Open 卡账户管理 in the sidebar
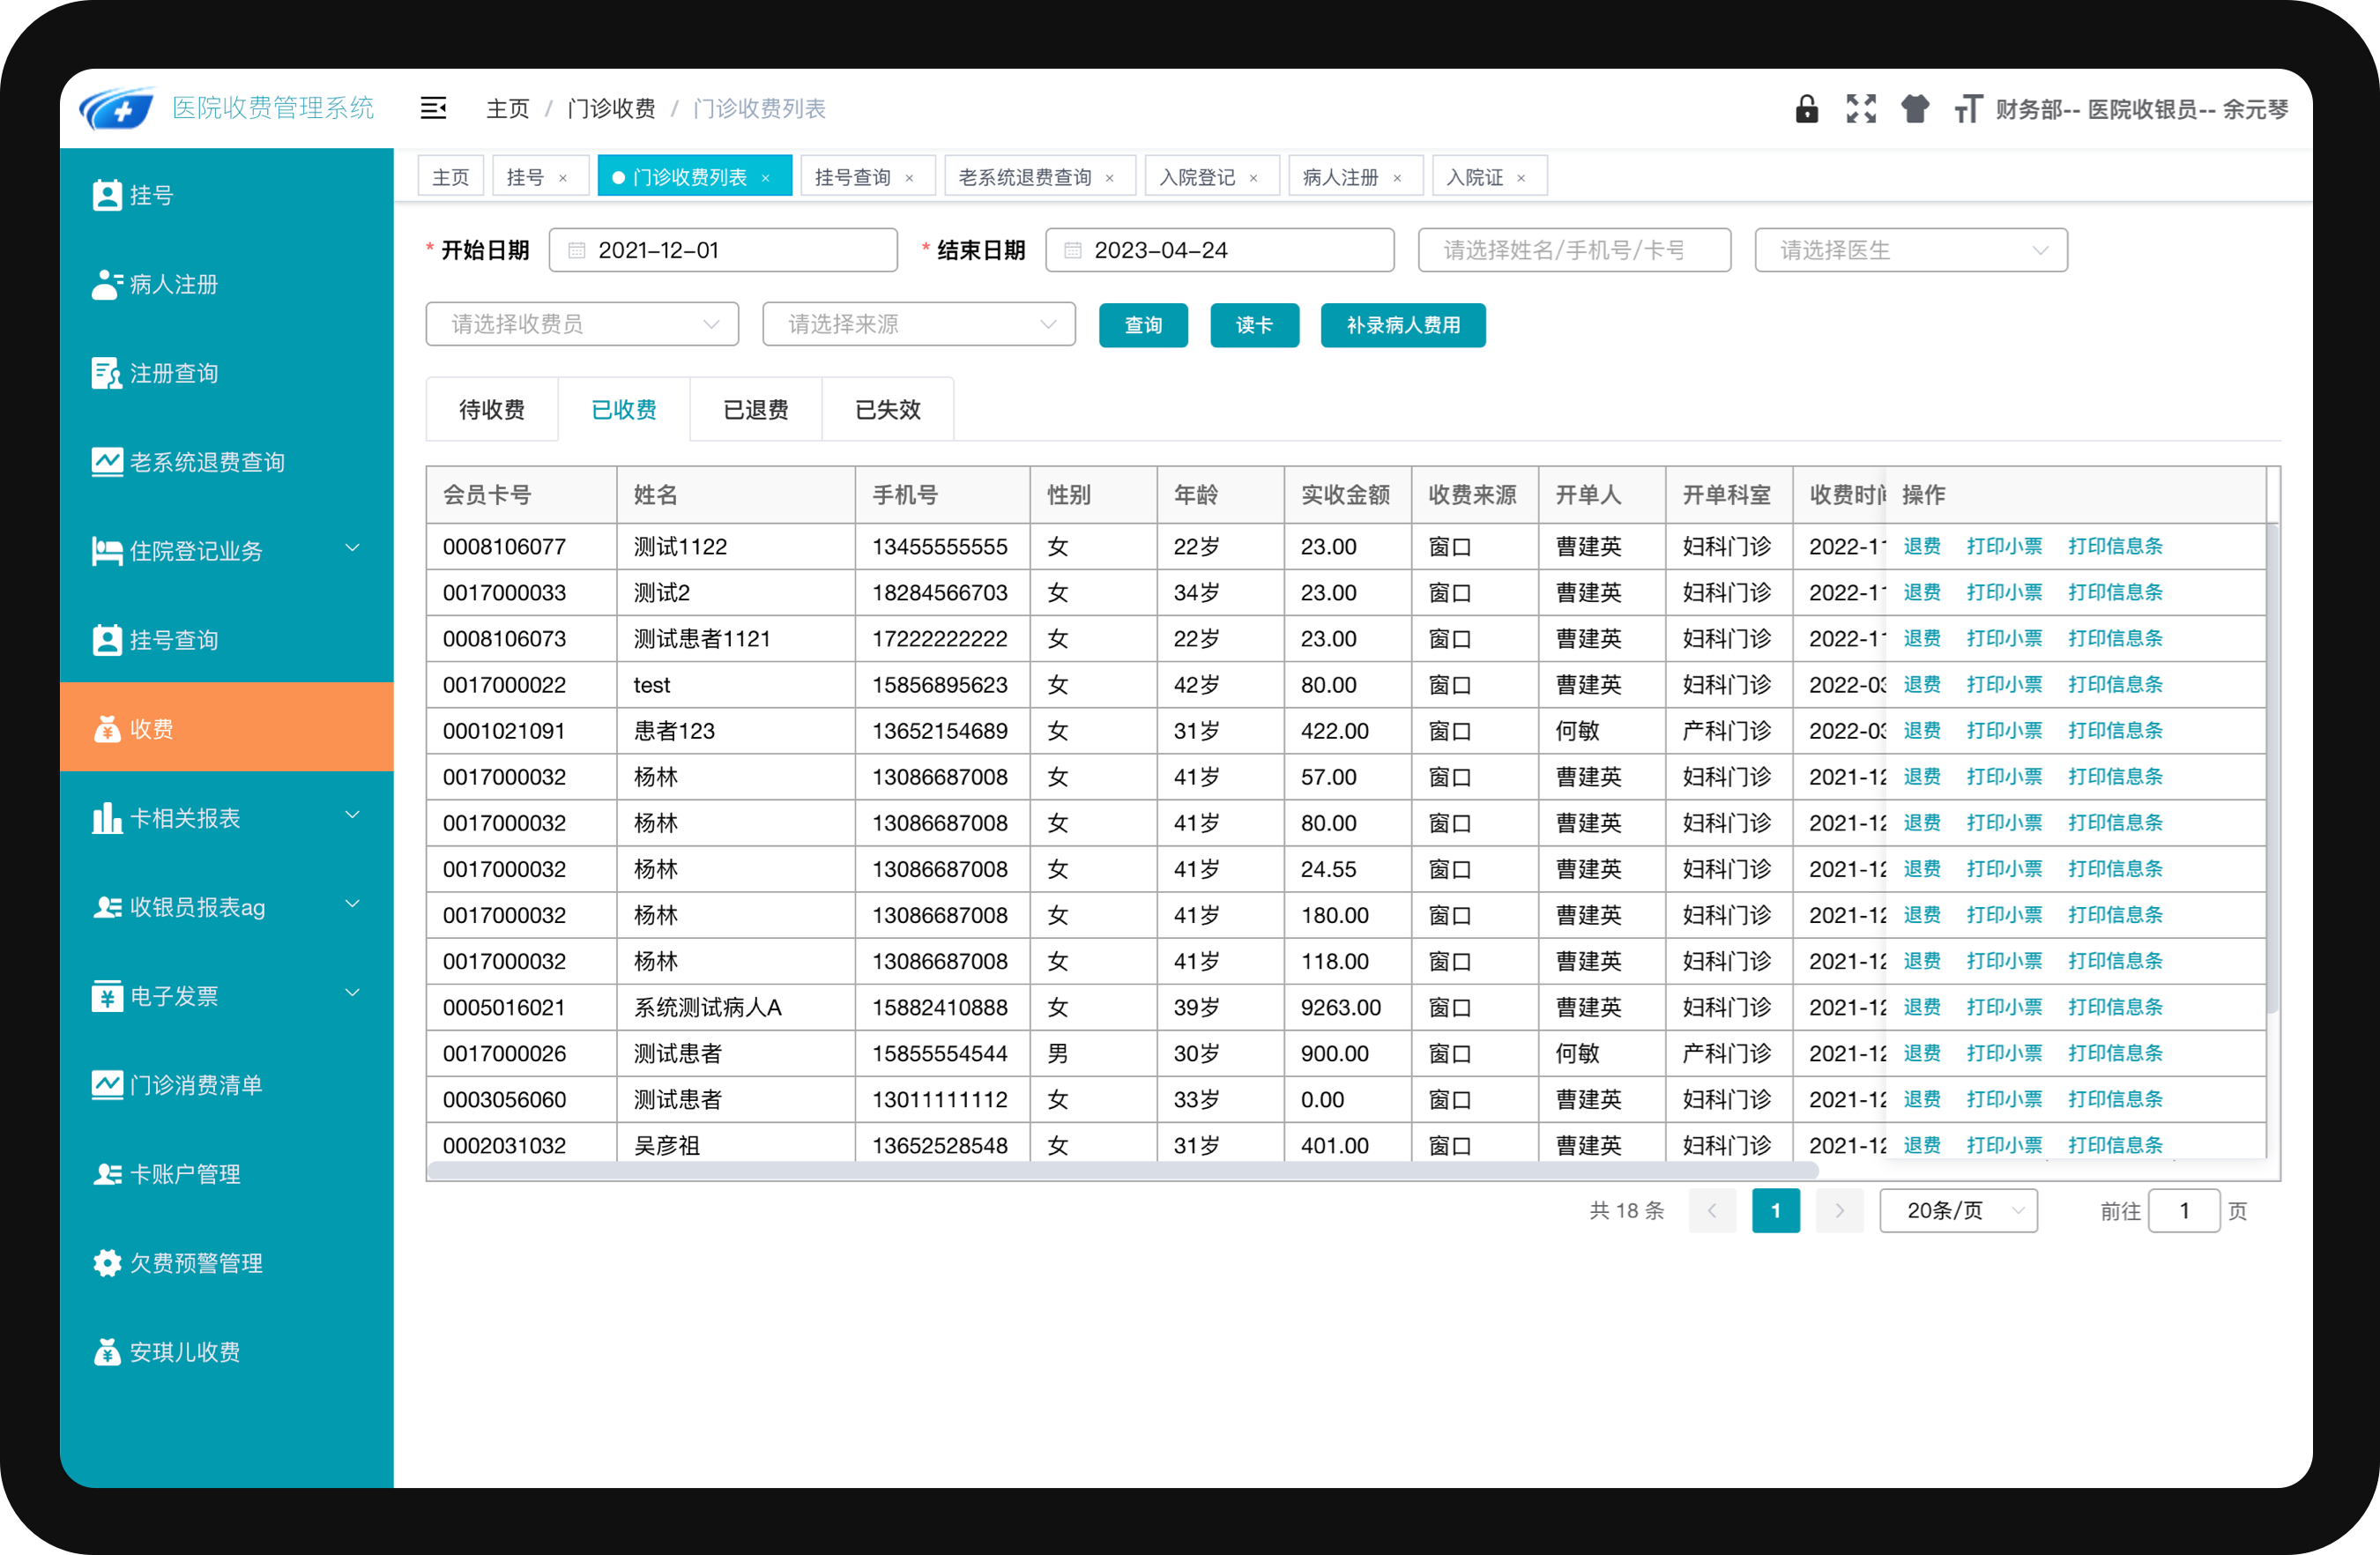2380x1555 pixels. [227, 1174]
